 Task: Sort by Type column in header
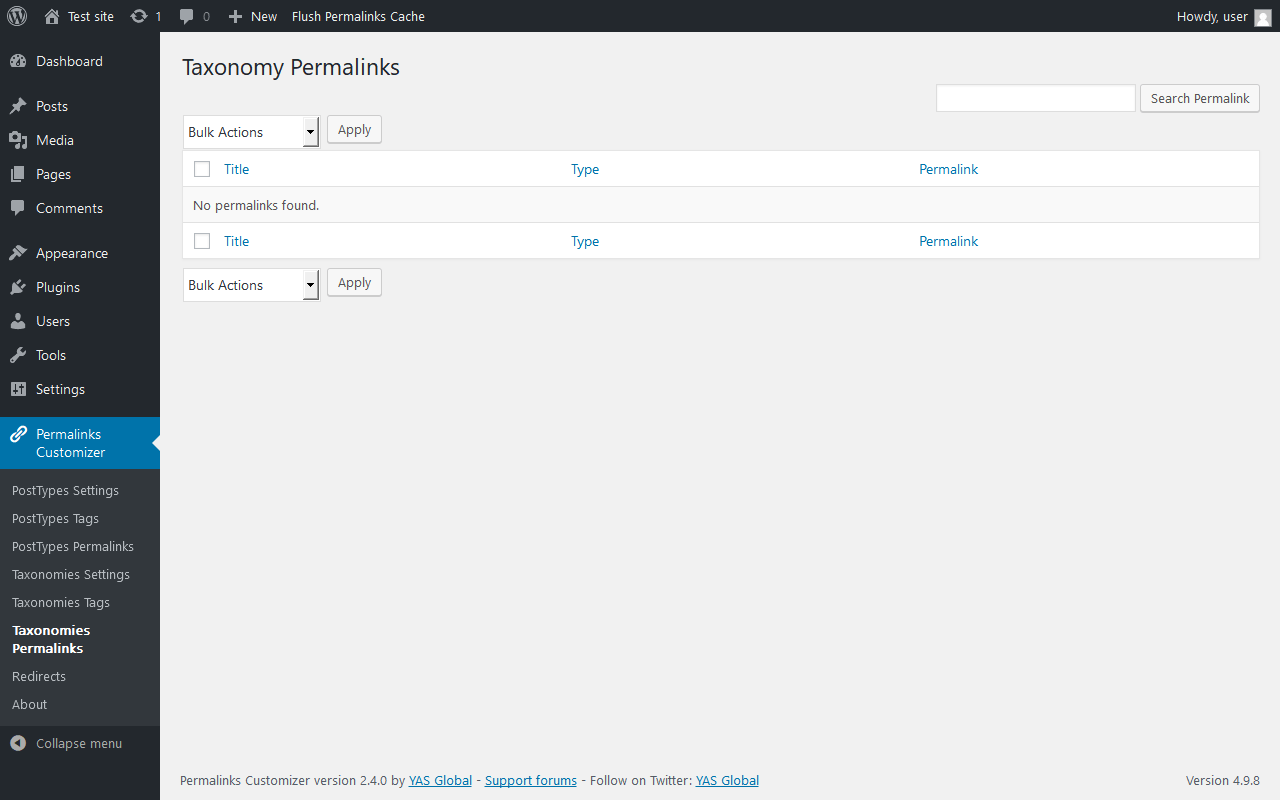585,169
